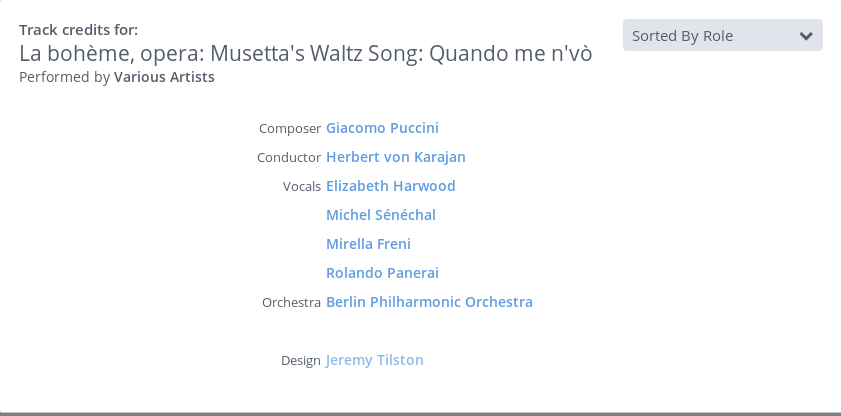Open Herbert von Karajan conductor link
This screenshot has width=841, height=416.
pyautogui.click(x=396, y=157)
